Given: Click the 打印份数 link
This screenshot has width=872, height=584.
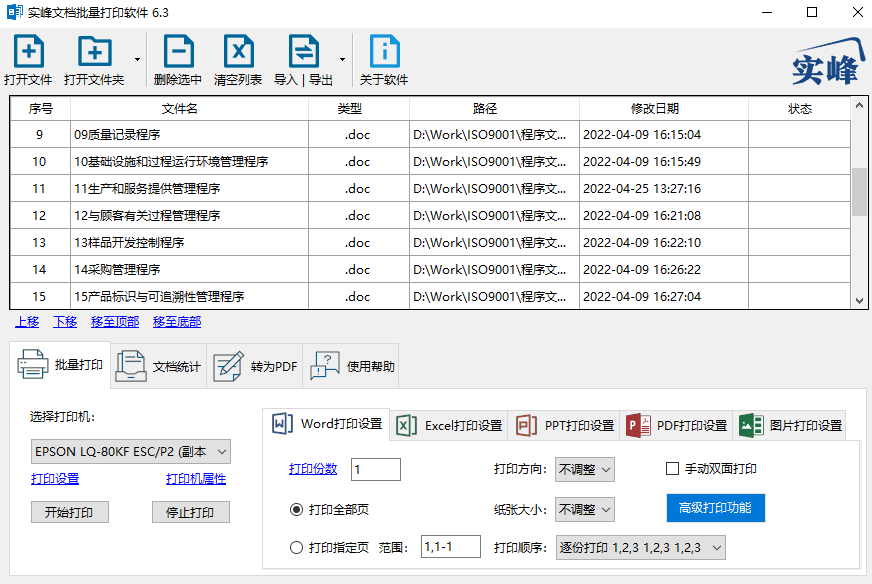Looking at the screenshot, I should [313, 469].
